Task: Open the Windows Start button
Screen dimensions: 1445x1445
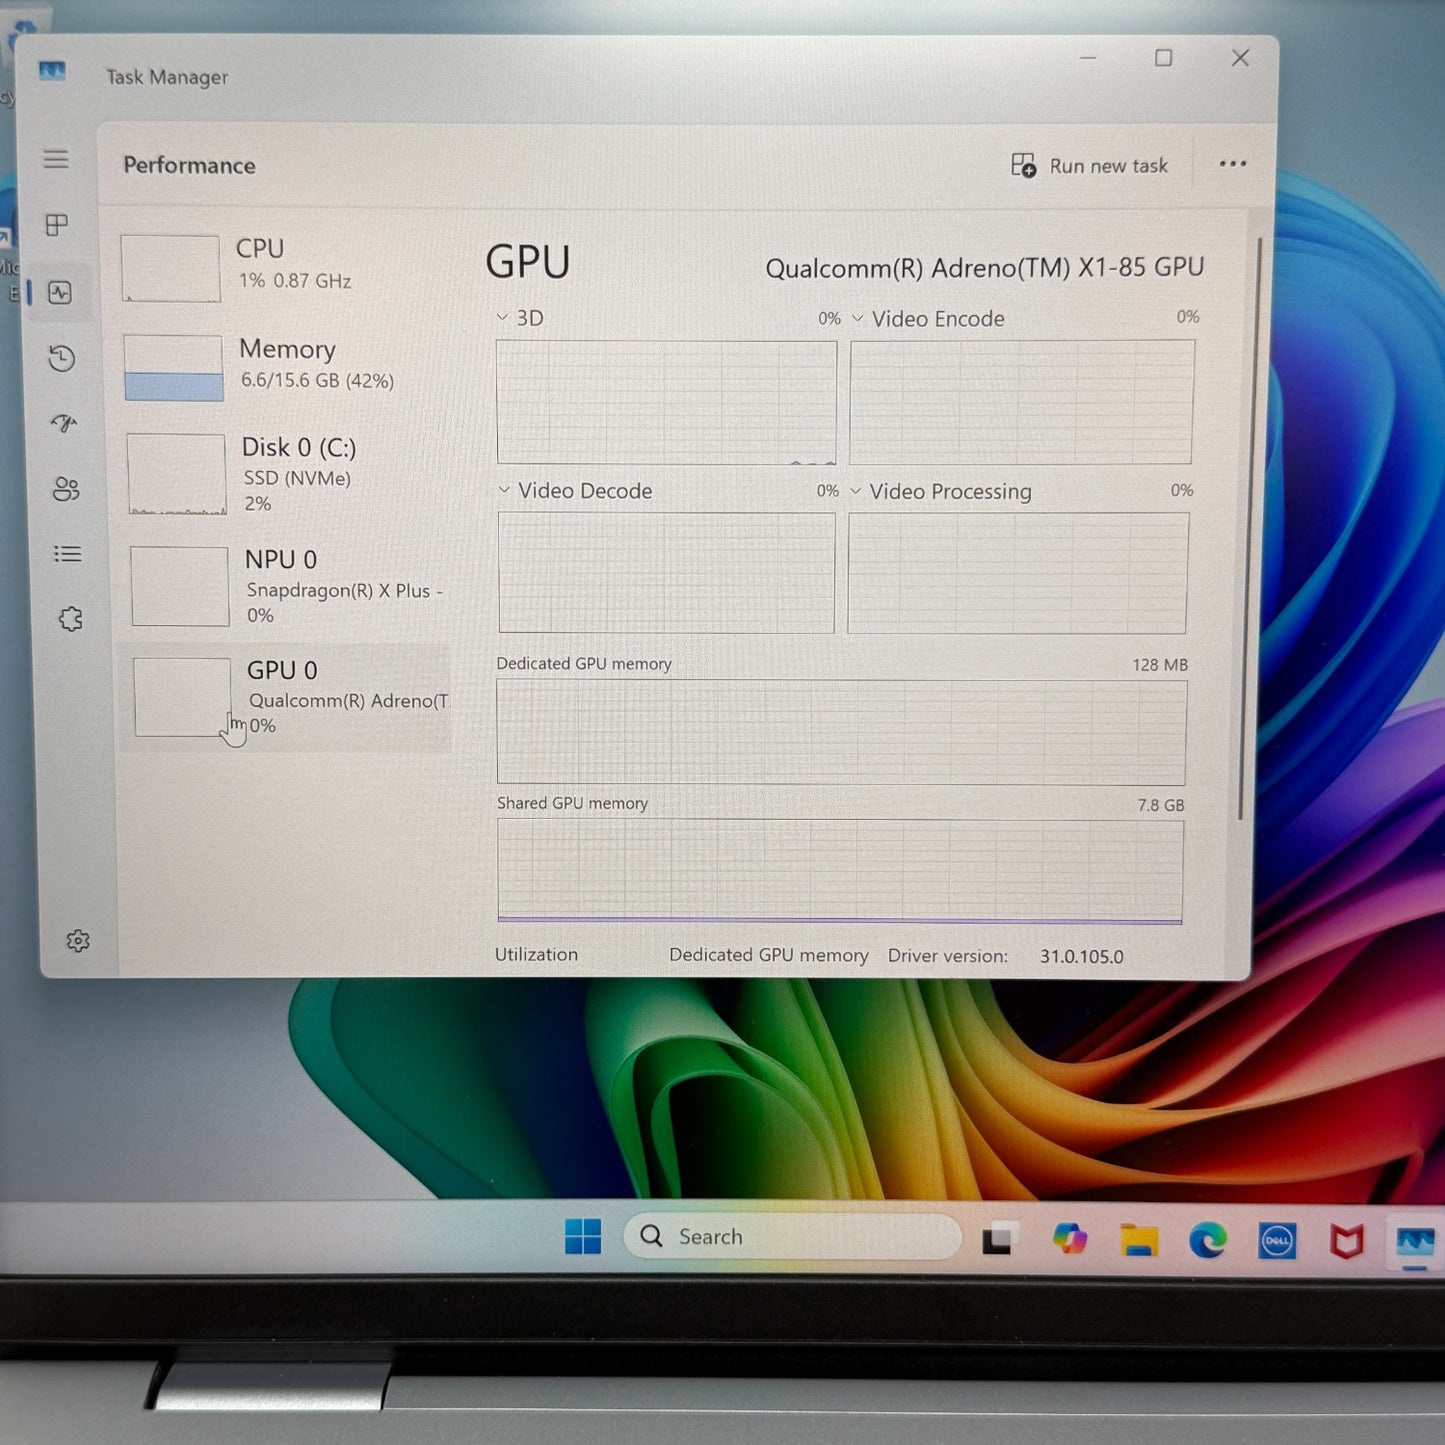Action: [583, 1236]
